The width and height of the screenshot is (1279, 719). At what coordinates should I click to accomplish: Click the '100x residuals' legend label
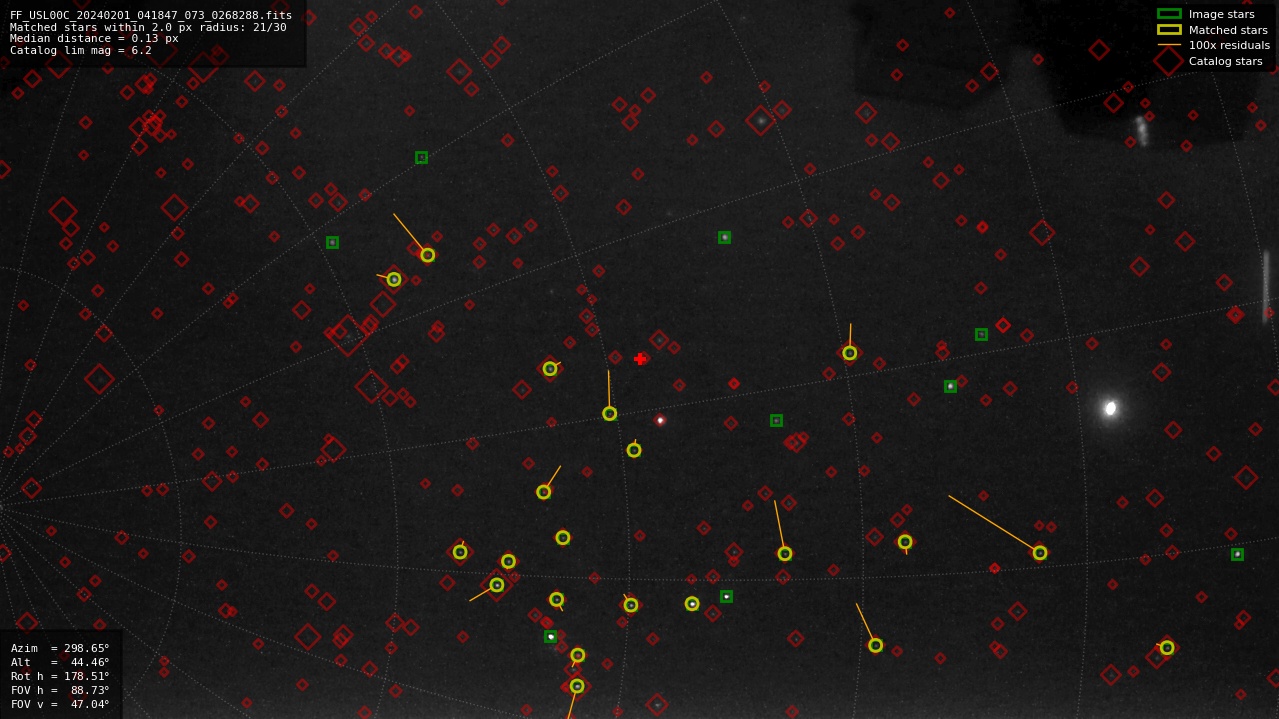(x=1229, y=45)
